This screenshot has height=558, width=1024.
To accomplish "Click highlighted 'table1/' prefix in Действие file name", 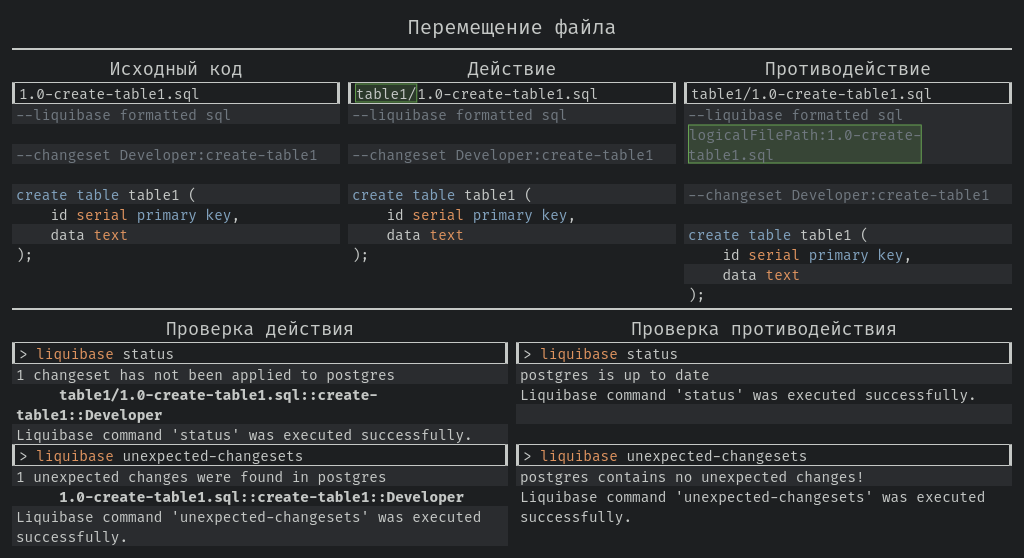I will 386,93.
